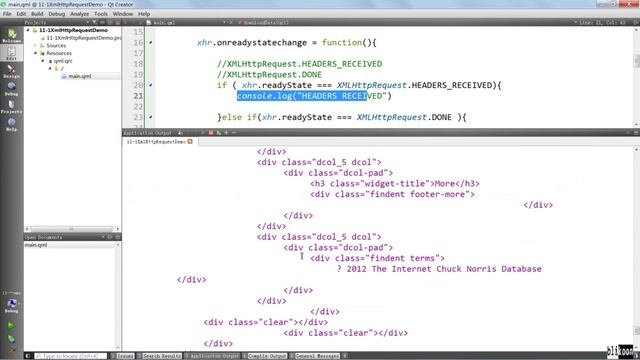Viewport: 640px width, 360px height.
Task: Click the Start Debugging button
Action: (11, 338)
